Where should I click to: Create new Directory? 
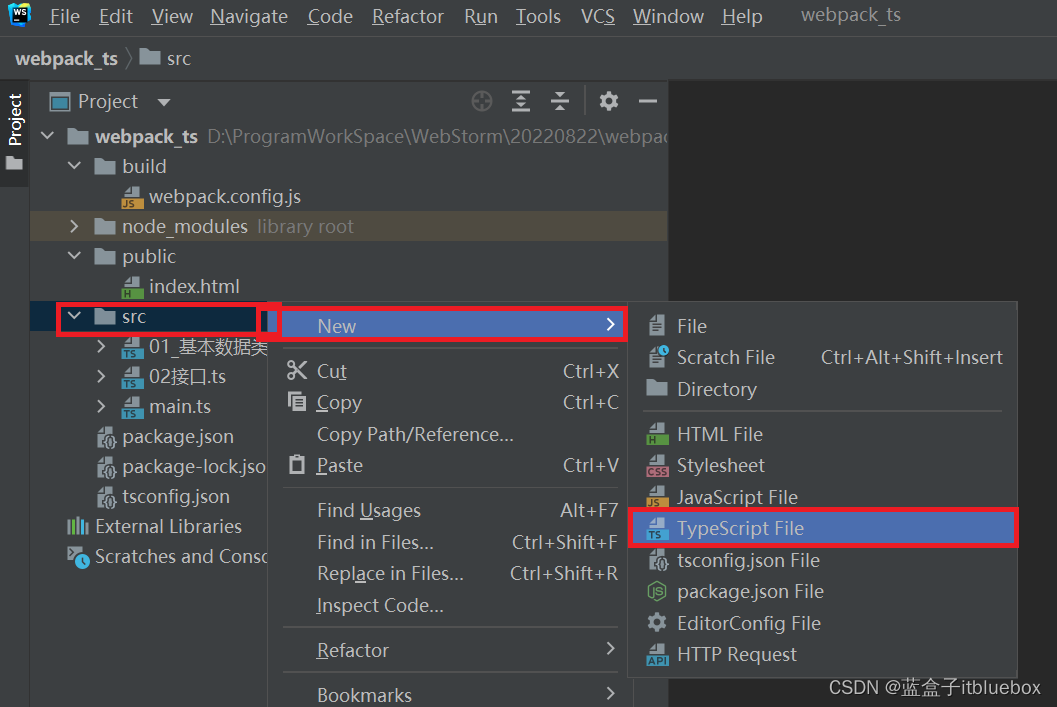pos(822,390)
